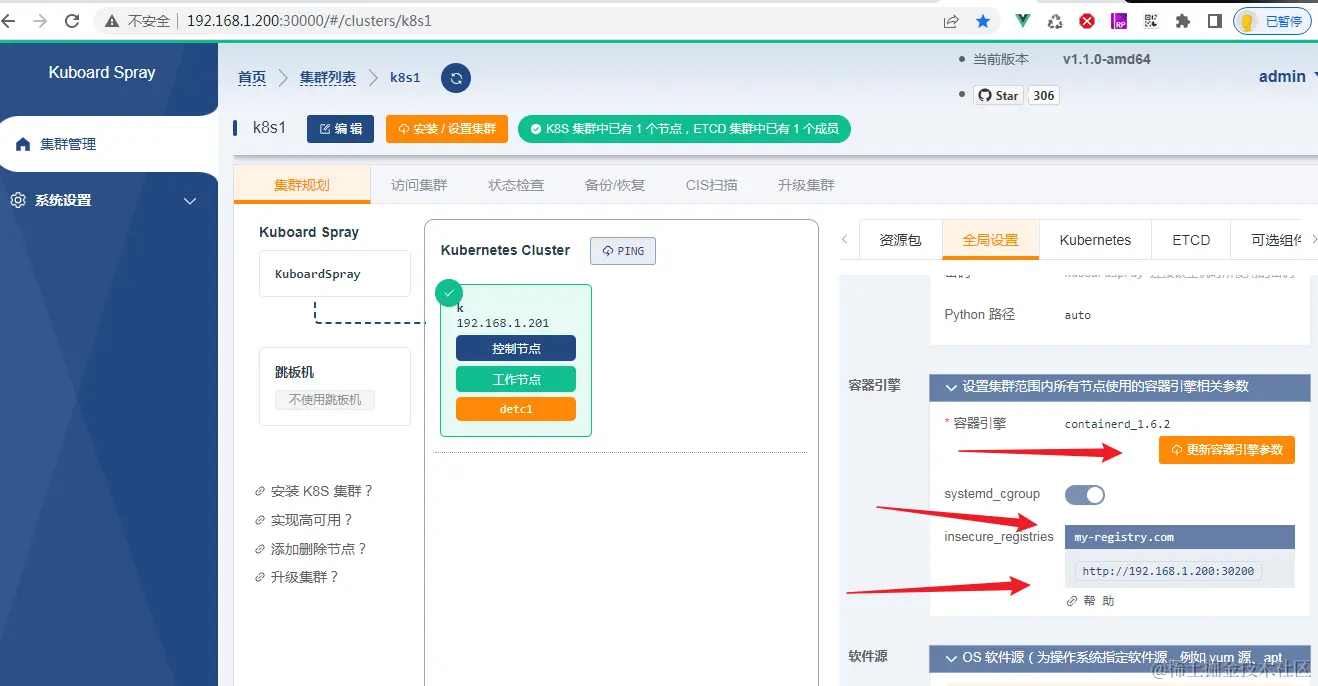Screen dimensions: 1318x686
Task: Switch to the 资源包 settings tab
Action: click(x=900, y=240)
